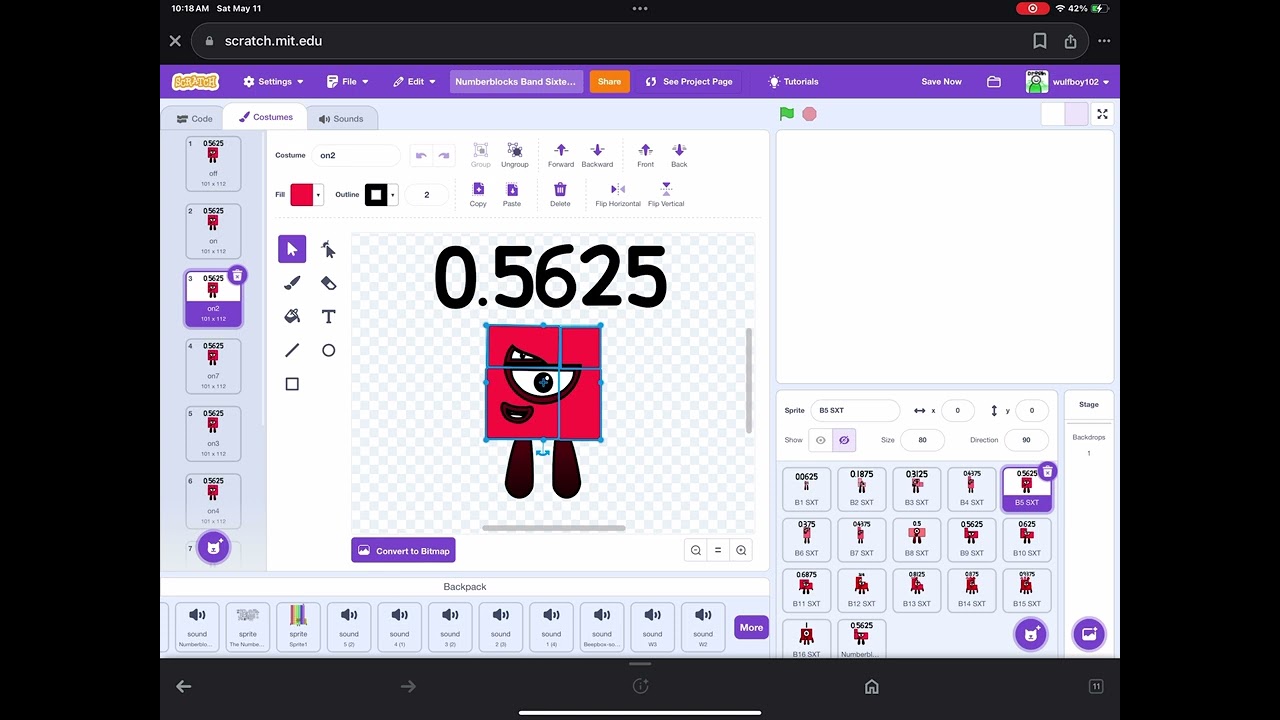Click the Ungroup icon
The height and width of the screenshot is (720, 1280).
coord(515,155)
